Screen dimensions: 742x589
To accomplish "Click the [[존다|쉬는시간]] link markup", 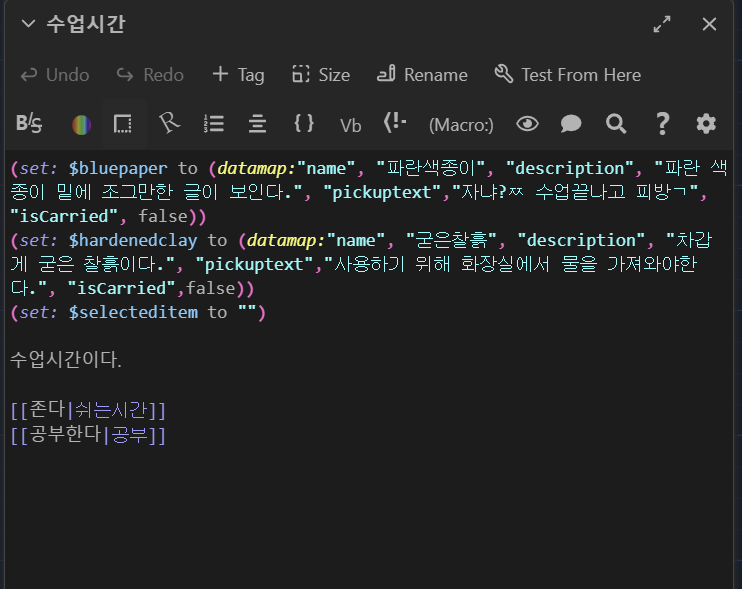I will pos(88,410).
